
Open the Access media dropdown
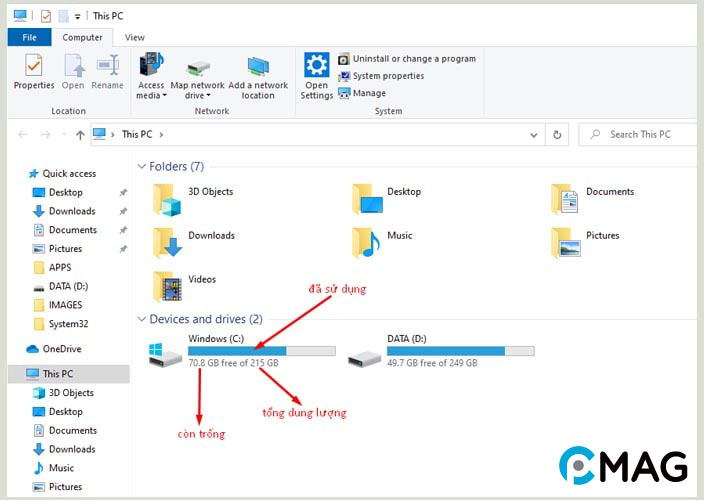(151, 90)
